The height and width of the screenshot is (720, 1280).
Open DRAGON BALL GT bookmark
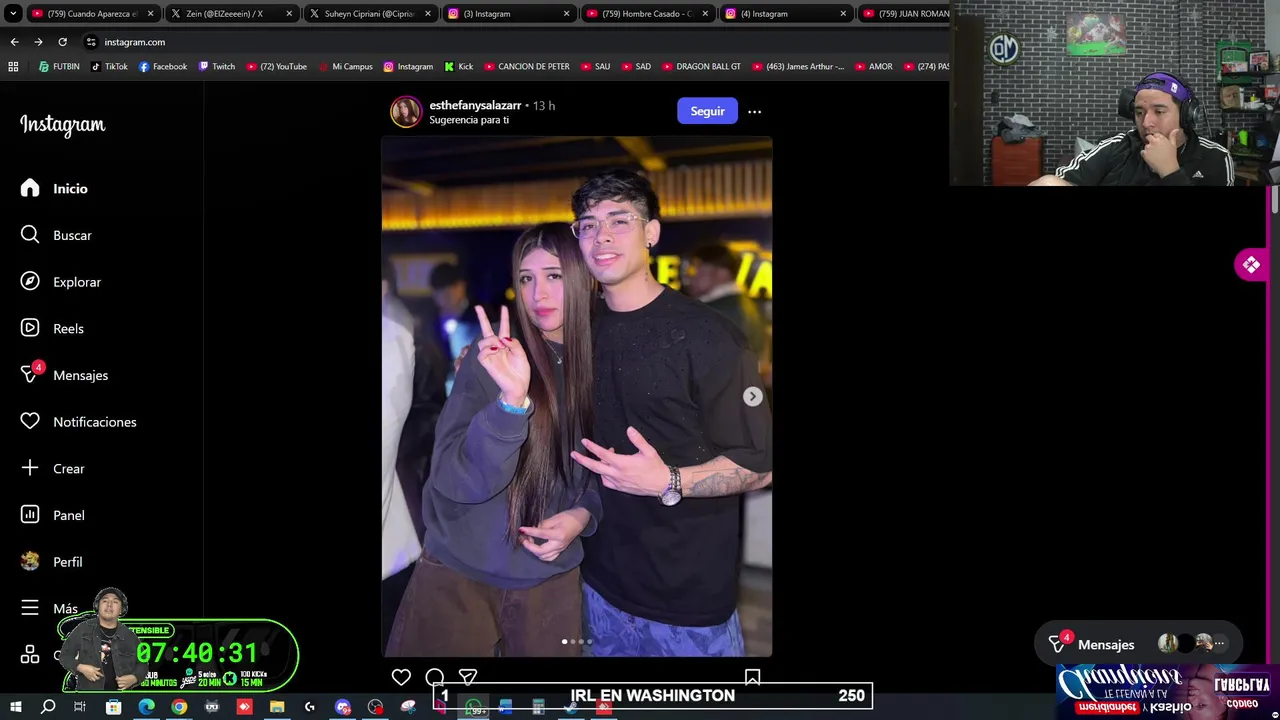(702, 67)
